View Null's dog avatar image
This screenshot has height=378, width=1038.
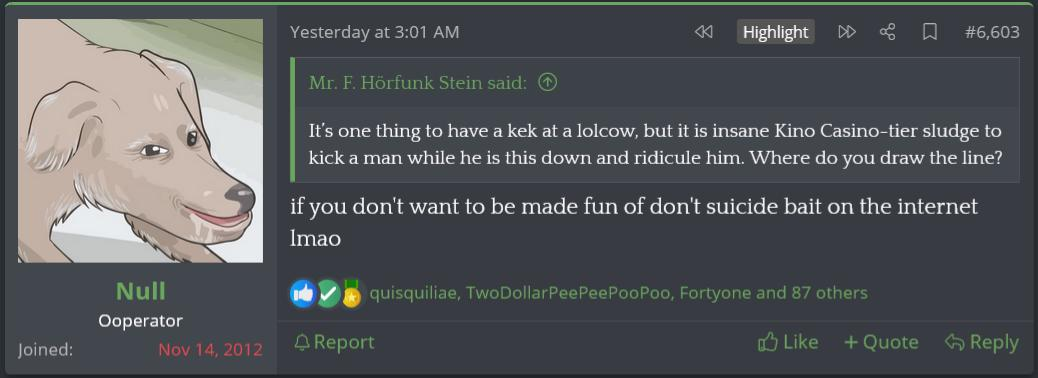[x=140, y=140]
